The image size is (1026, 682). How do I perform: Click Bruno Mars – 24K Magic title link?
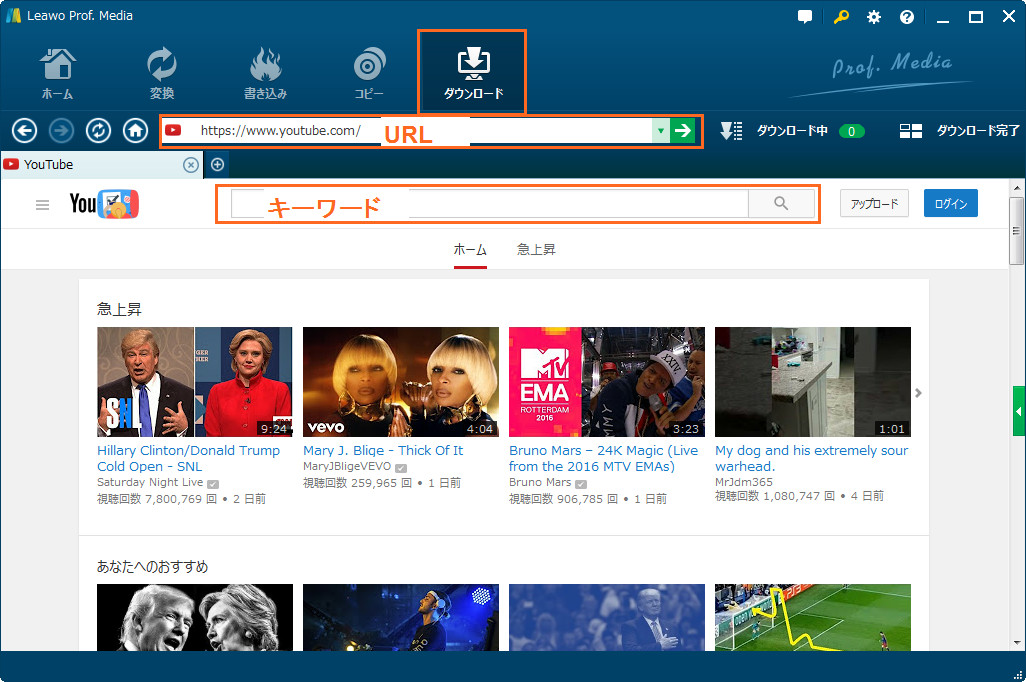tap(603, 458)
